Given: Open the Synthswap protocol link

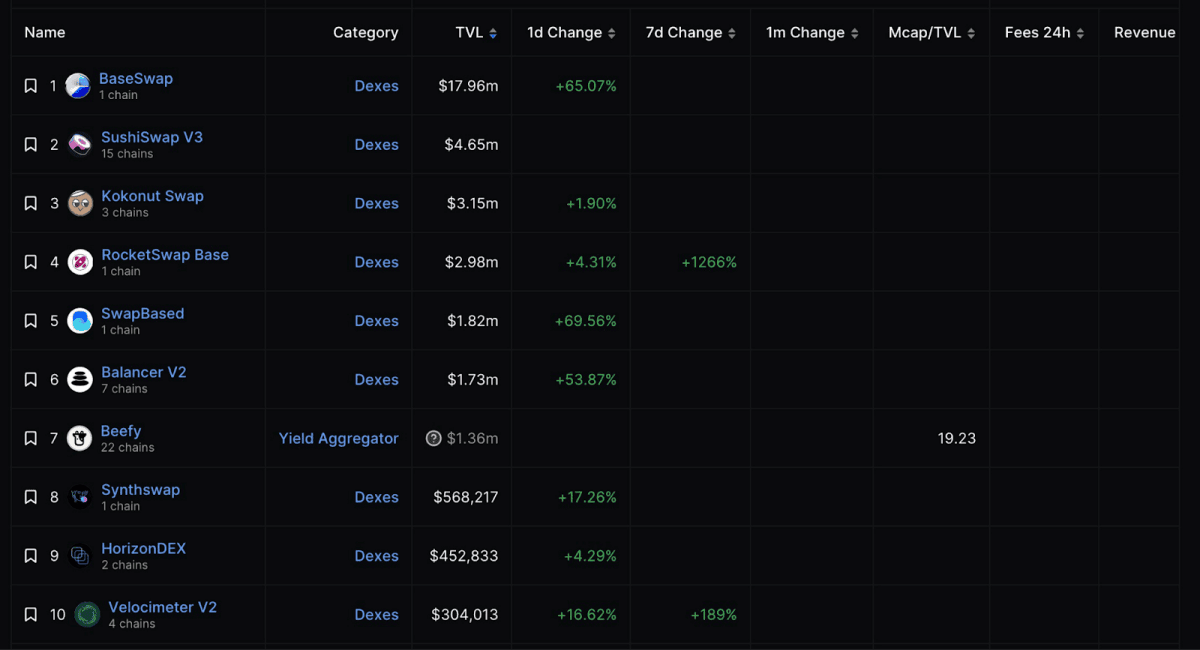Looking at the screenshot, I should 141,490.
